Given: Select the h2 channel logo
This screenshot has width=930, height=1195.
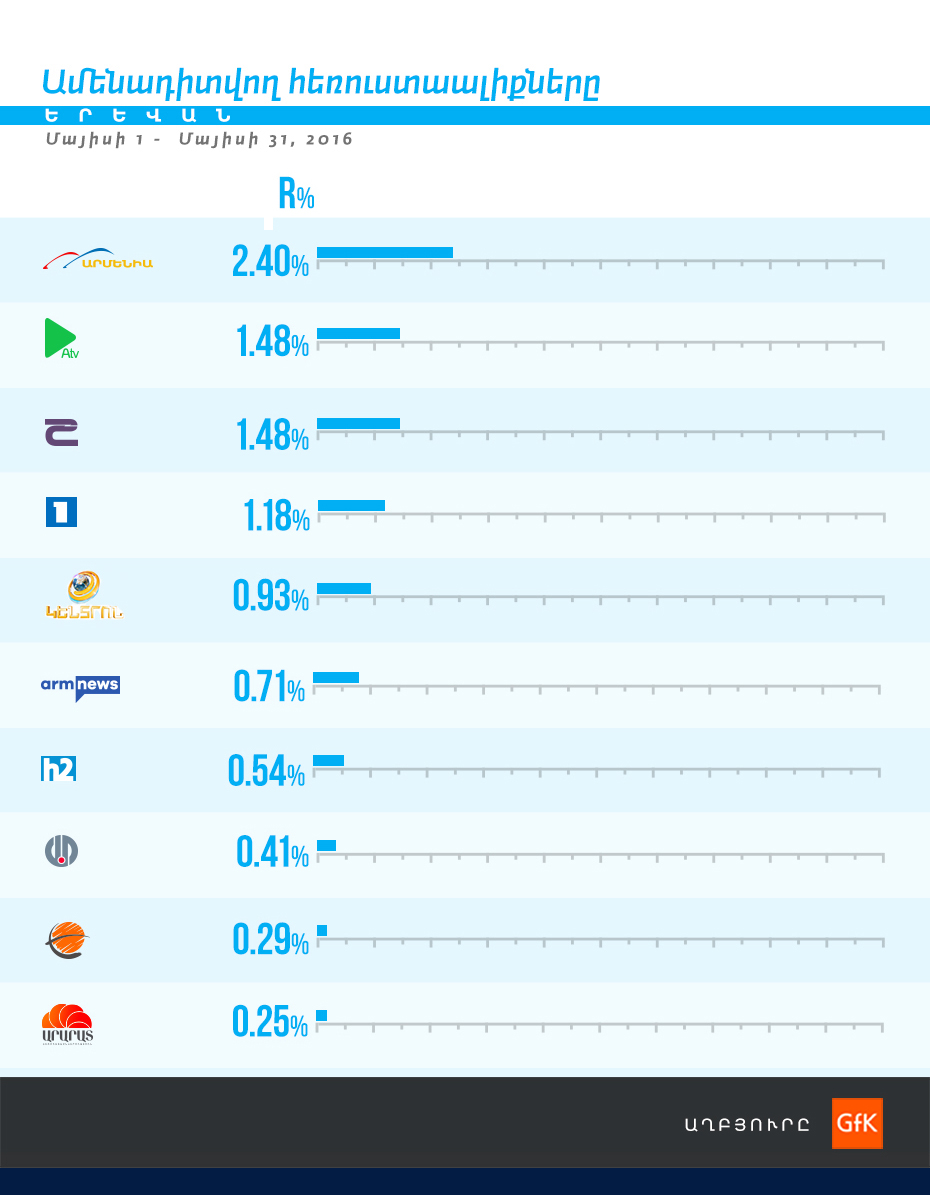Looking at the screenshot, I should coord(58,769).
